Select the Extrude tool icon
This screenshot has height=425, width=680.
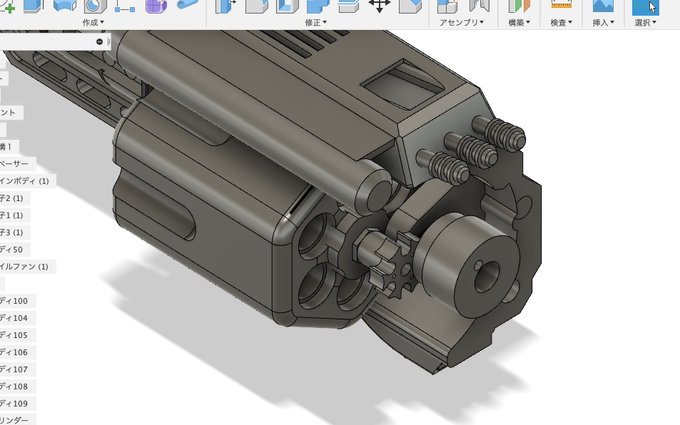point(33,6)
